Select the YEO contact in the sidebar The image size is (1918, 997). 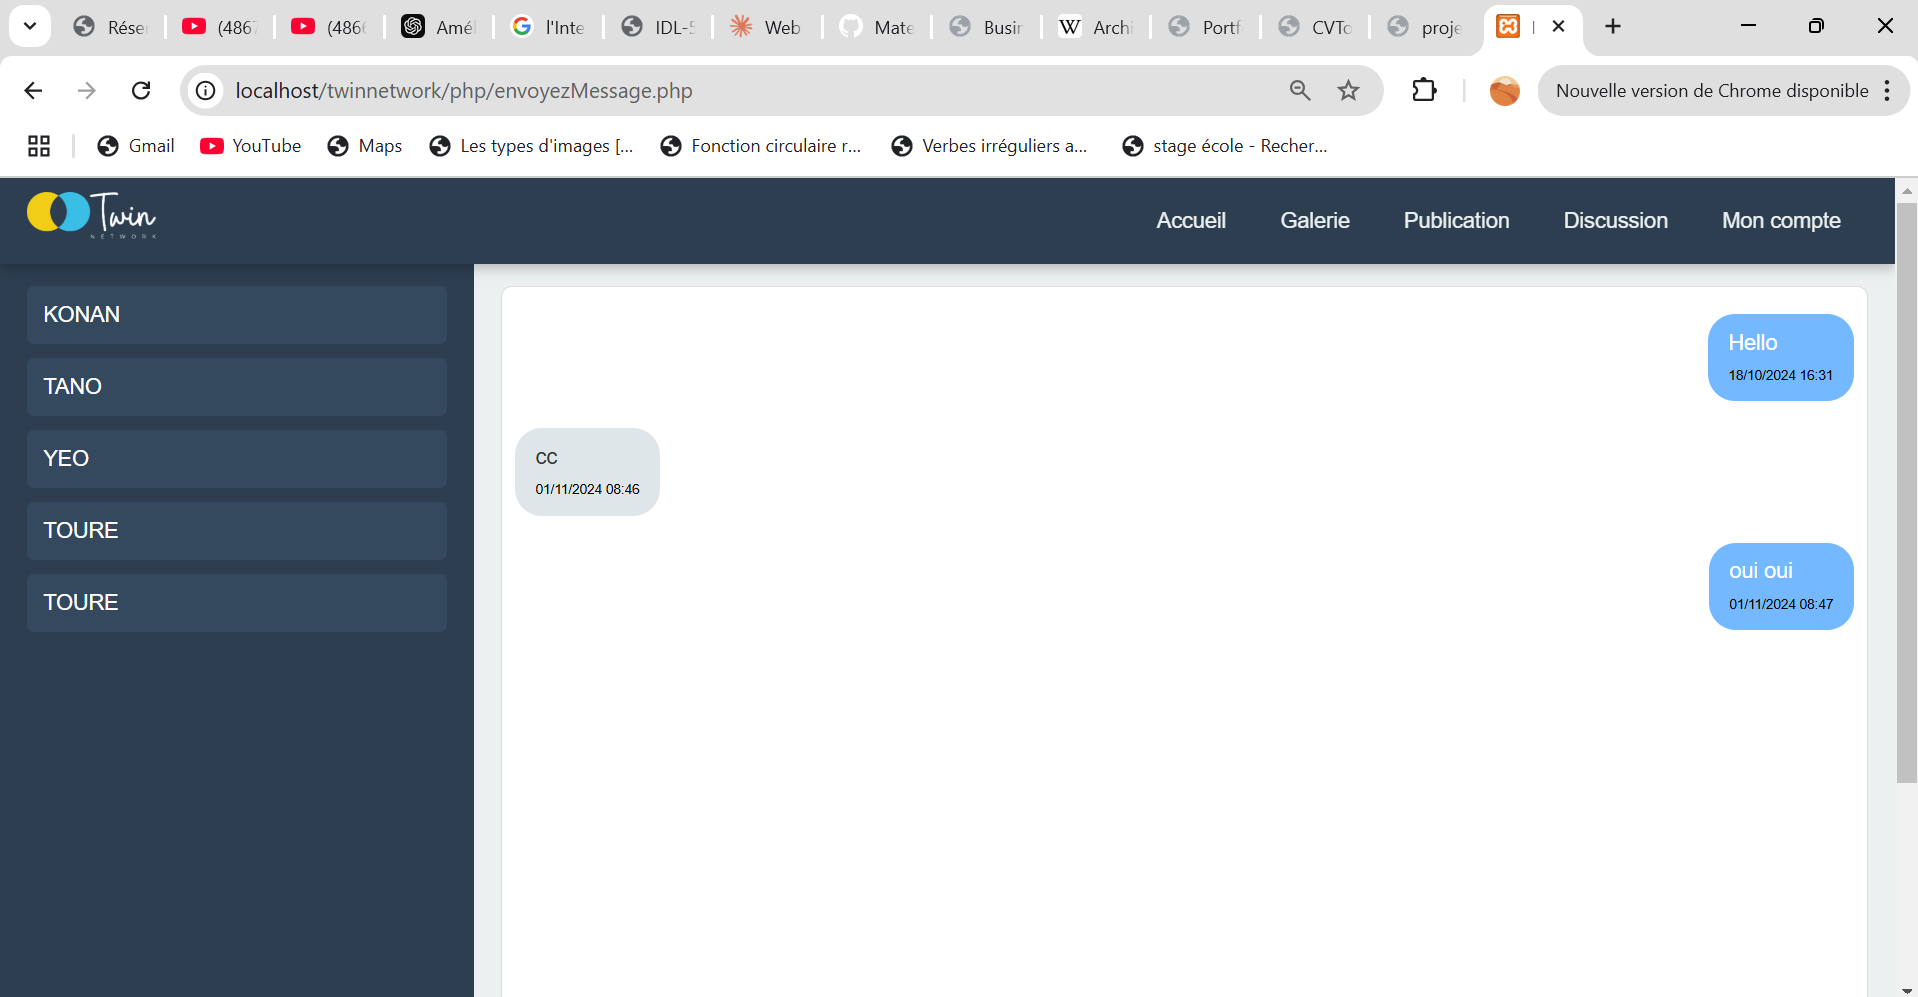(x=236, y=458)
